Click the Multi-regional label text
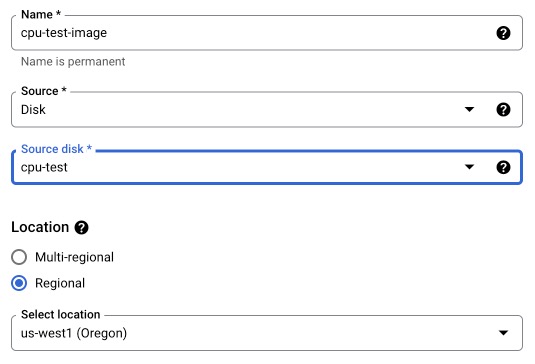 point(74,257)
